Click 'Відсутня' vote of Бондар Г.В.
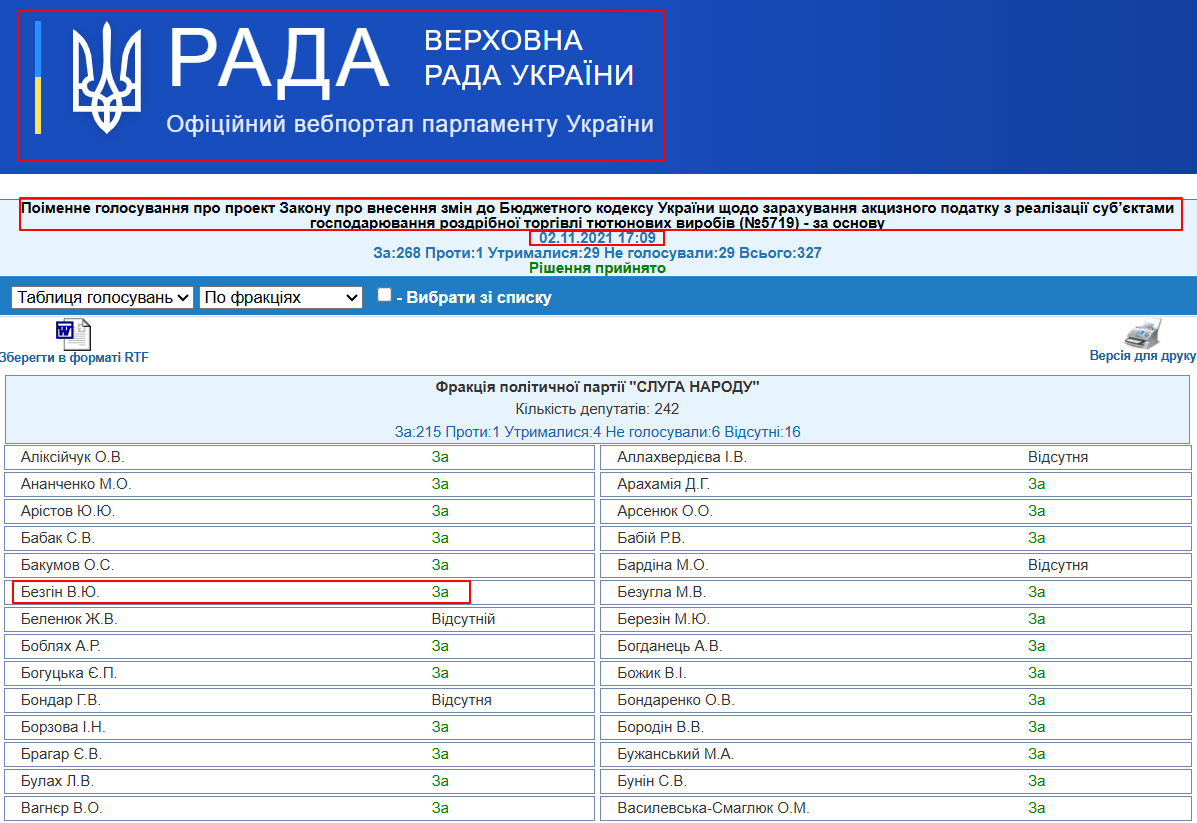1197x823 pixels. [462, 700]
